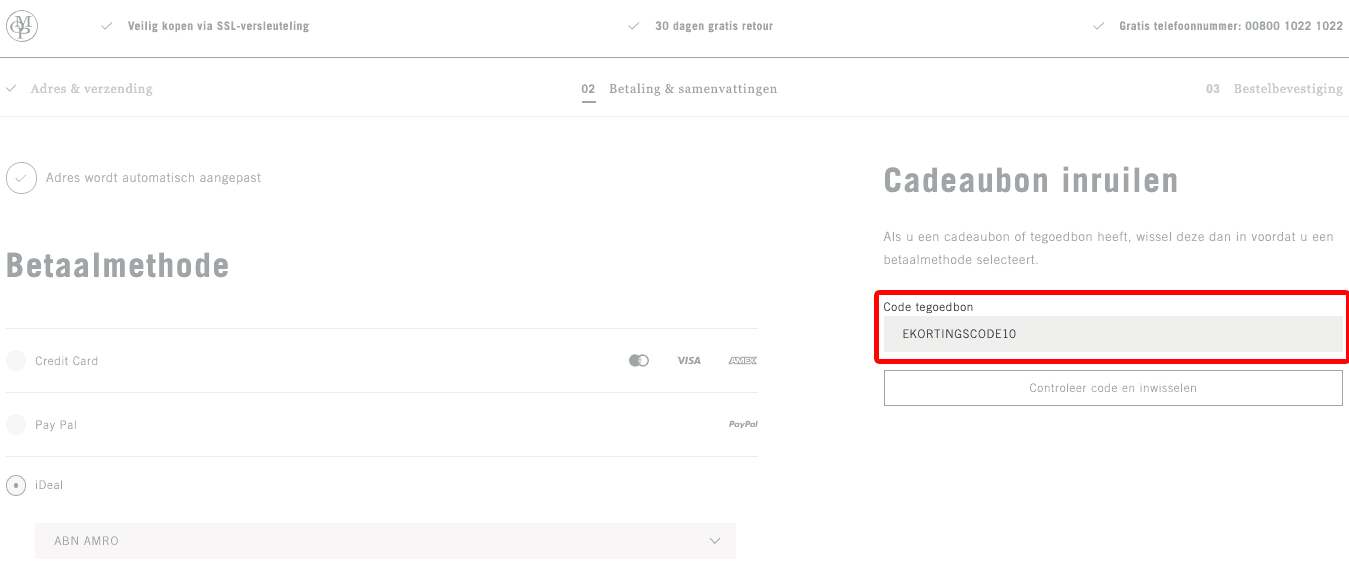Click the circular monogram logo

pos(22,26)
